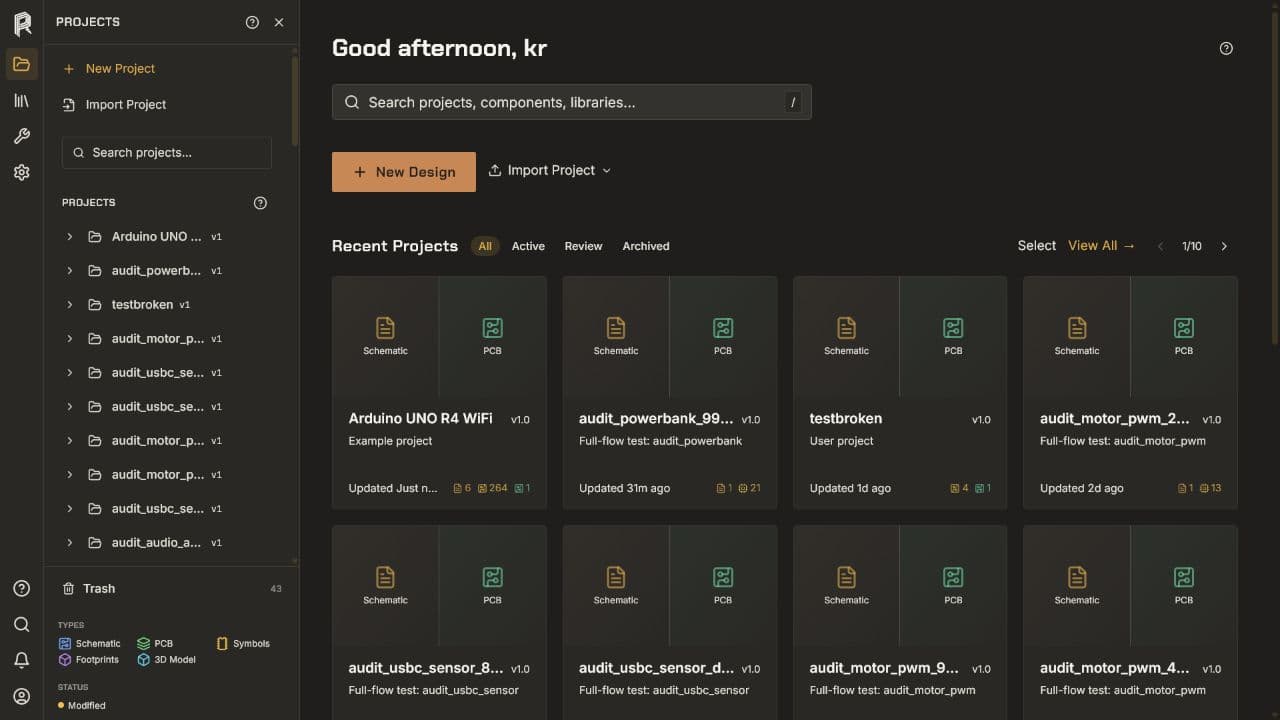The height and width of the screenshot is (720, 1280).
Task: Click the Footprints type legend entry
Action: (x=89, y=660)
